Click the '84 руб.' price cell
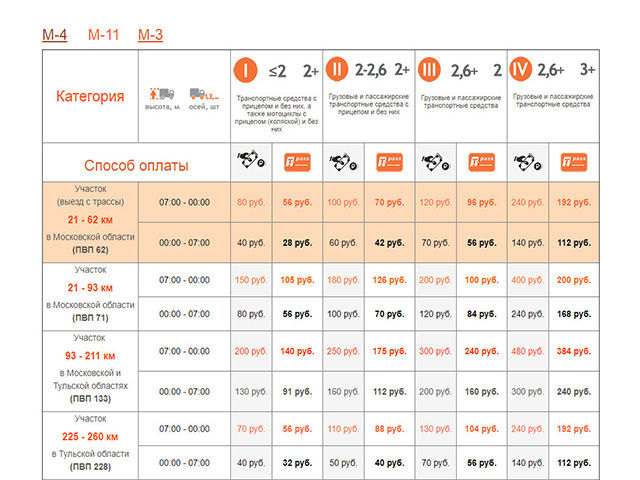Image resolution: width=640 pixels, height=480 pixels. pos(482,314)
